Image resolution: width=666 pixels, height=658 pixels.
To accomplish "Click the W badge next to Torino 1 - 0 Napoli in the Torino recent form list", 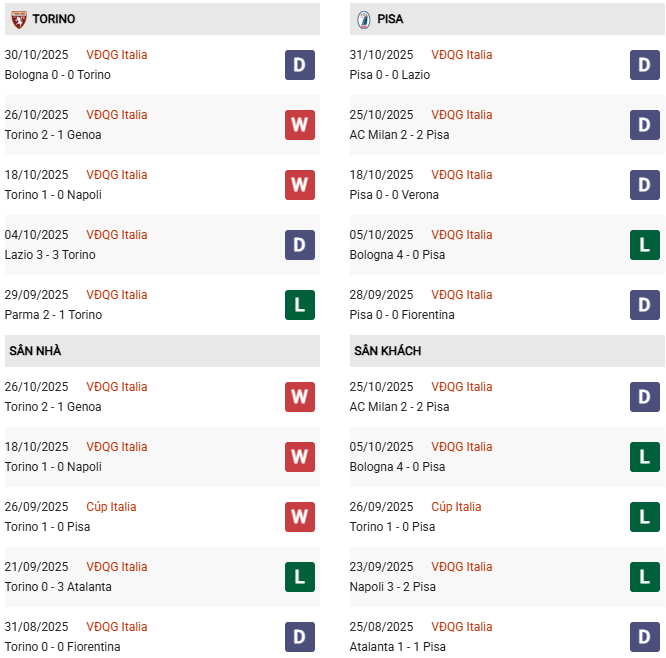I will [299, 185].
